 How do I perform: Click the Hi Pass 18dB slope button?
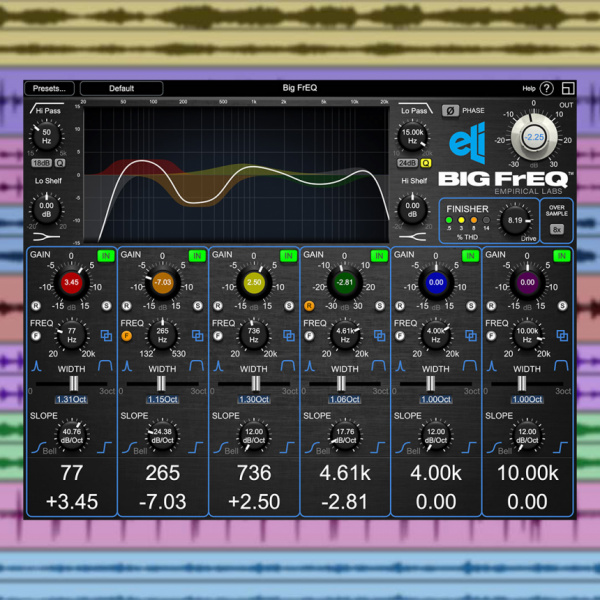[41, 163]
